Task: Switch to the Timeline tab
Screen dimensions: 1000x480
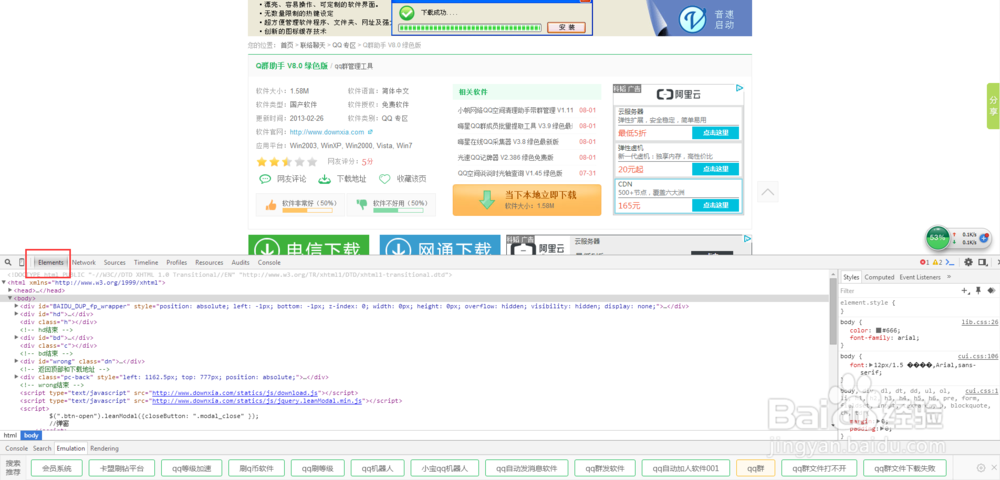Action: (146, 263)
